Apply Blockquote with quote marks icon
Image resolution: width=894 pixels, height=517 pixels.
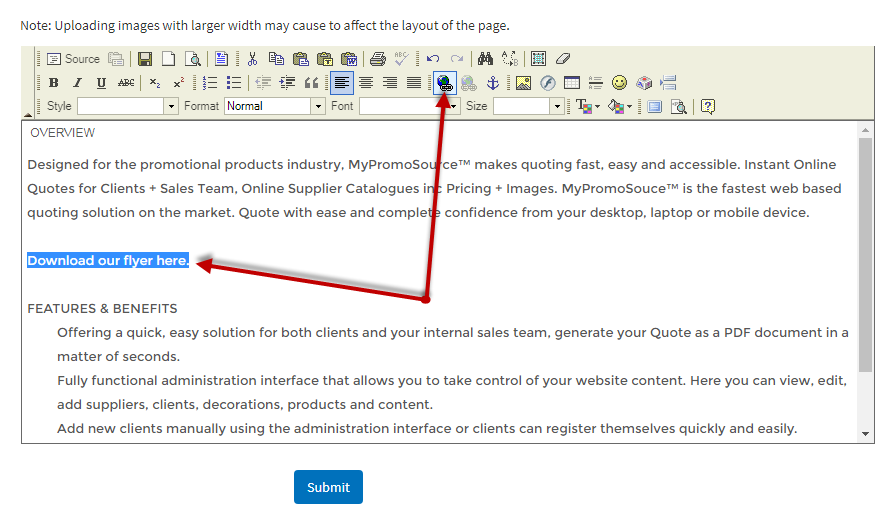pos(311,83)
